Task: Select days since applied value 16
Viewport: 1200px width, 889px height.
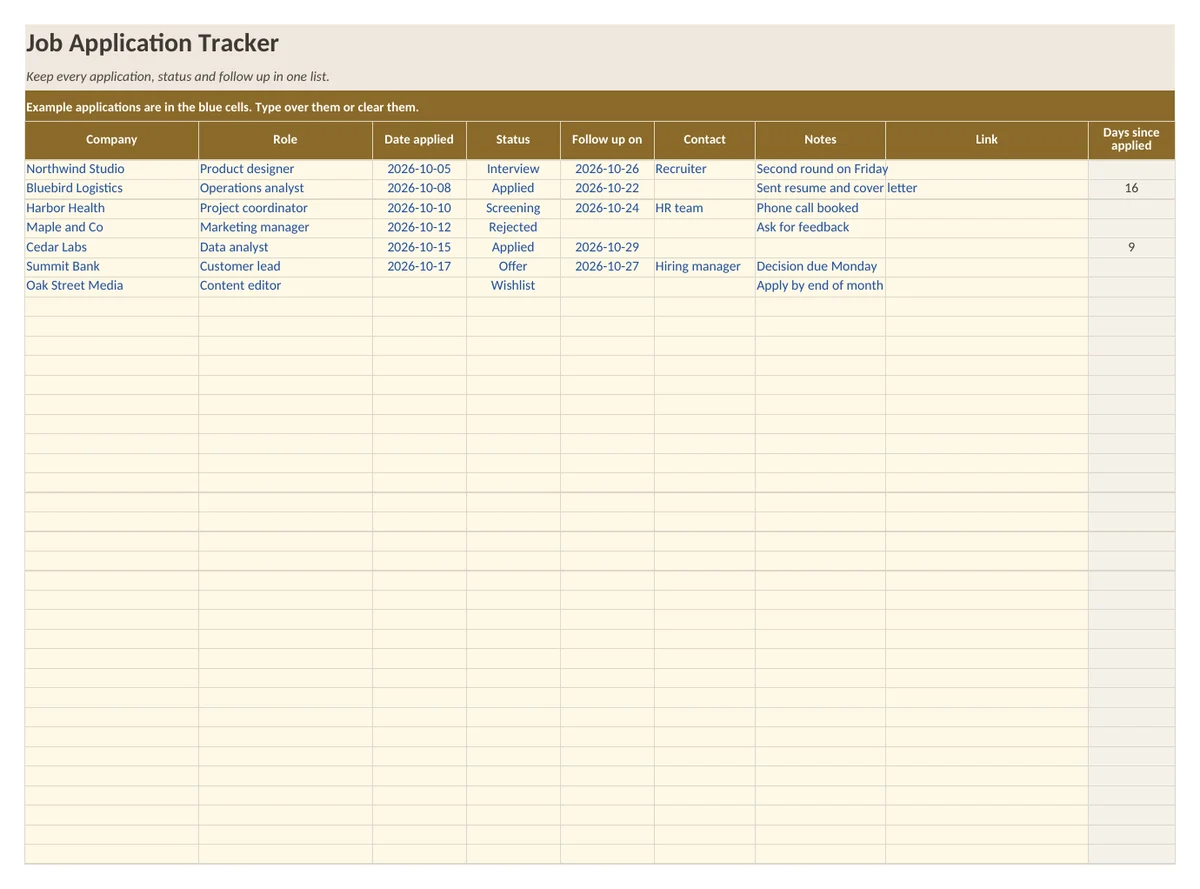Action: coord(1131,188)
